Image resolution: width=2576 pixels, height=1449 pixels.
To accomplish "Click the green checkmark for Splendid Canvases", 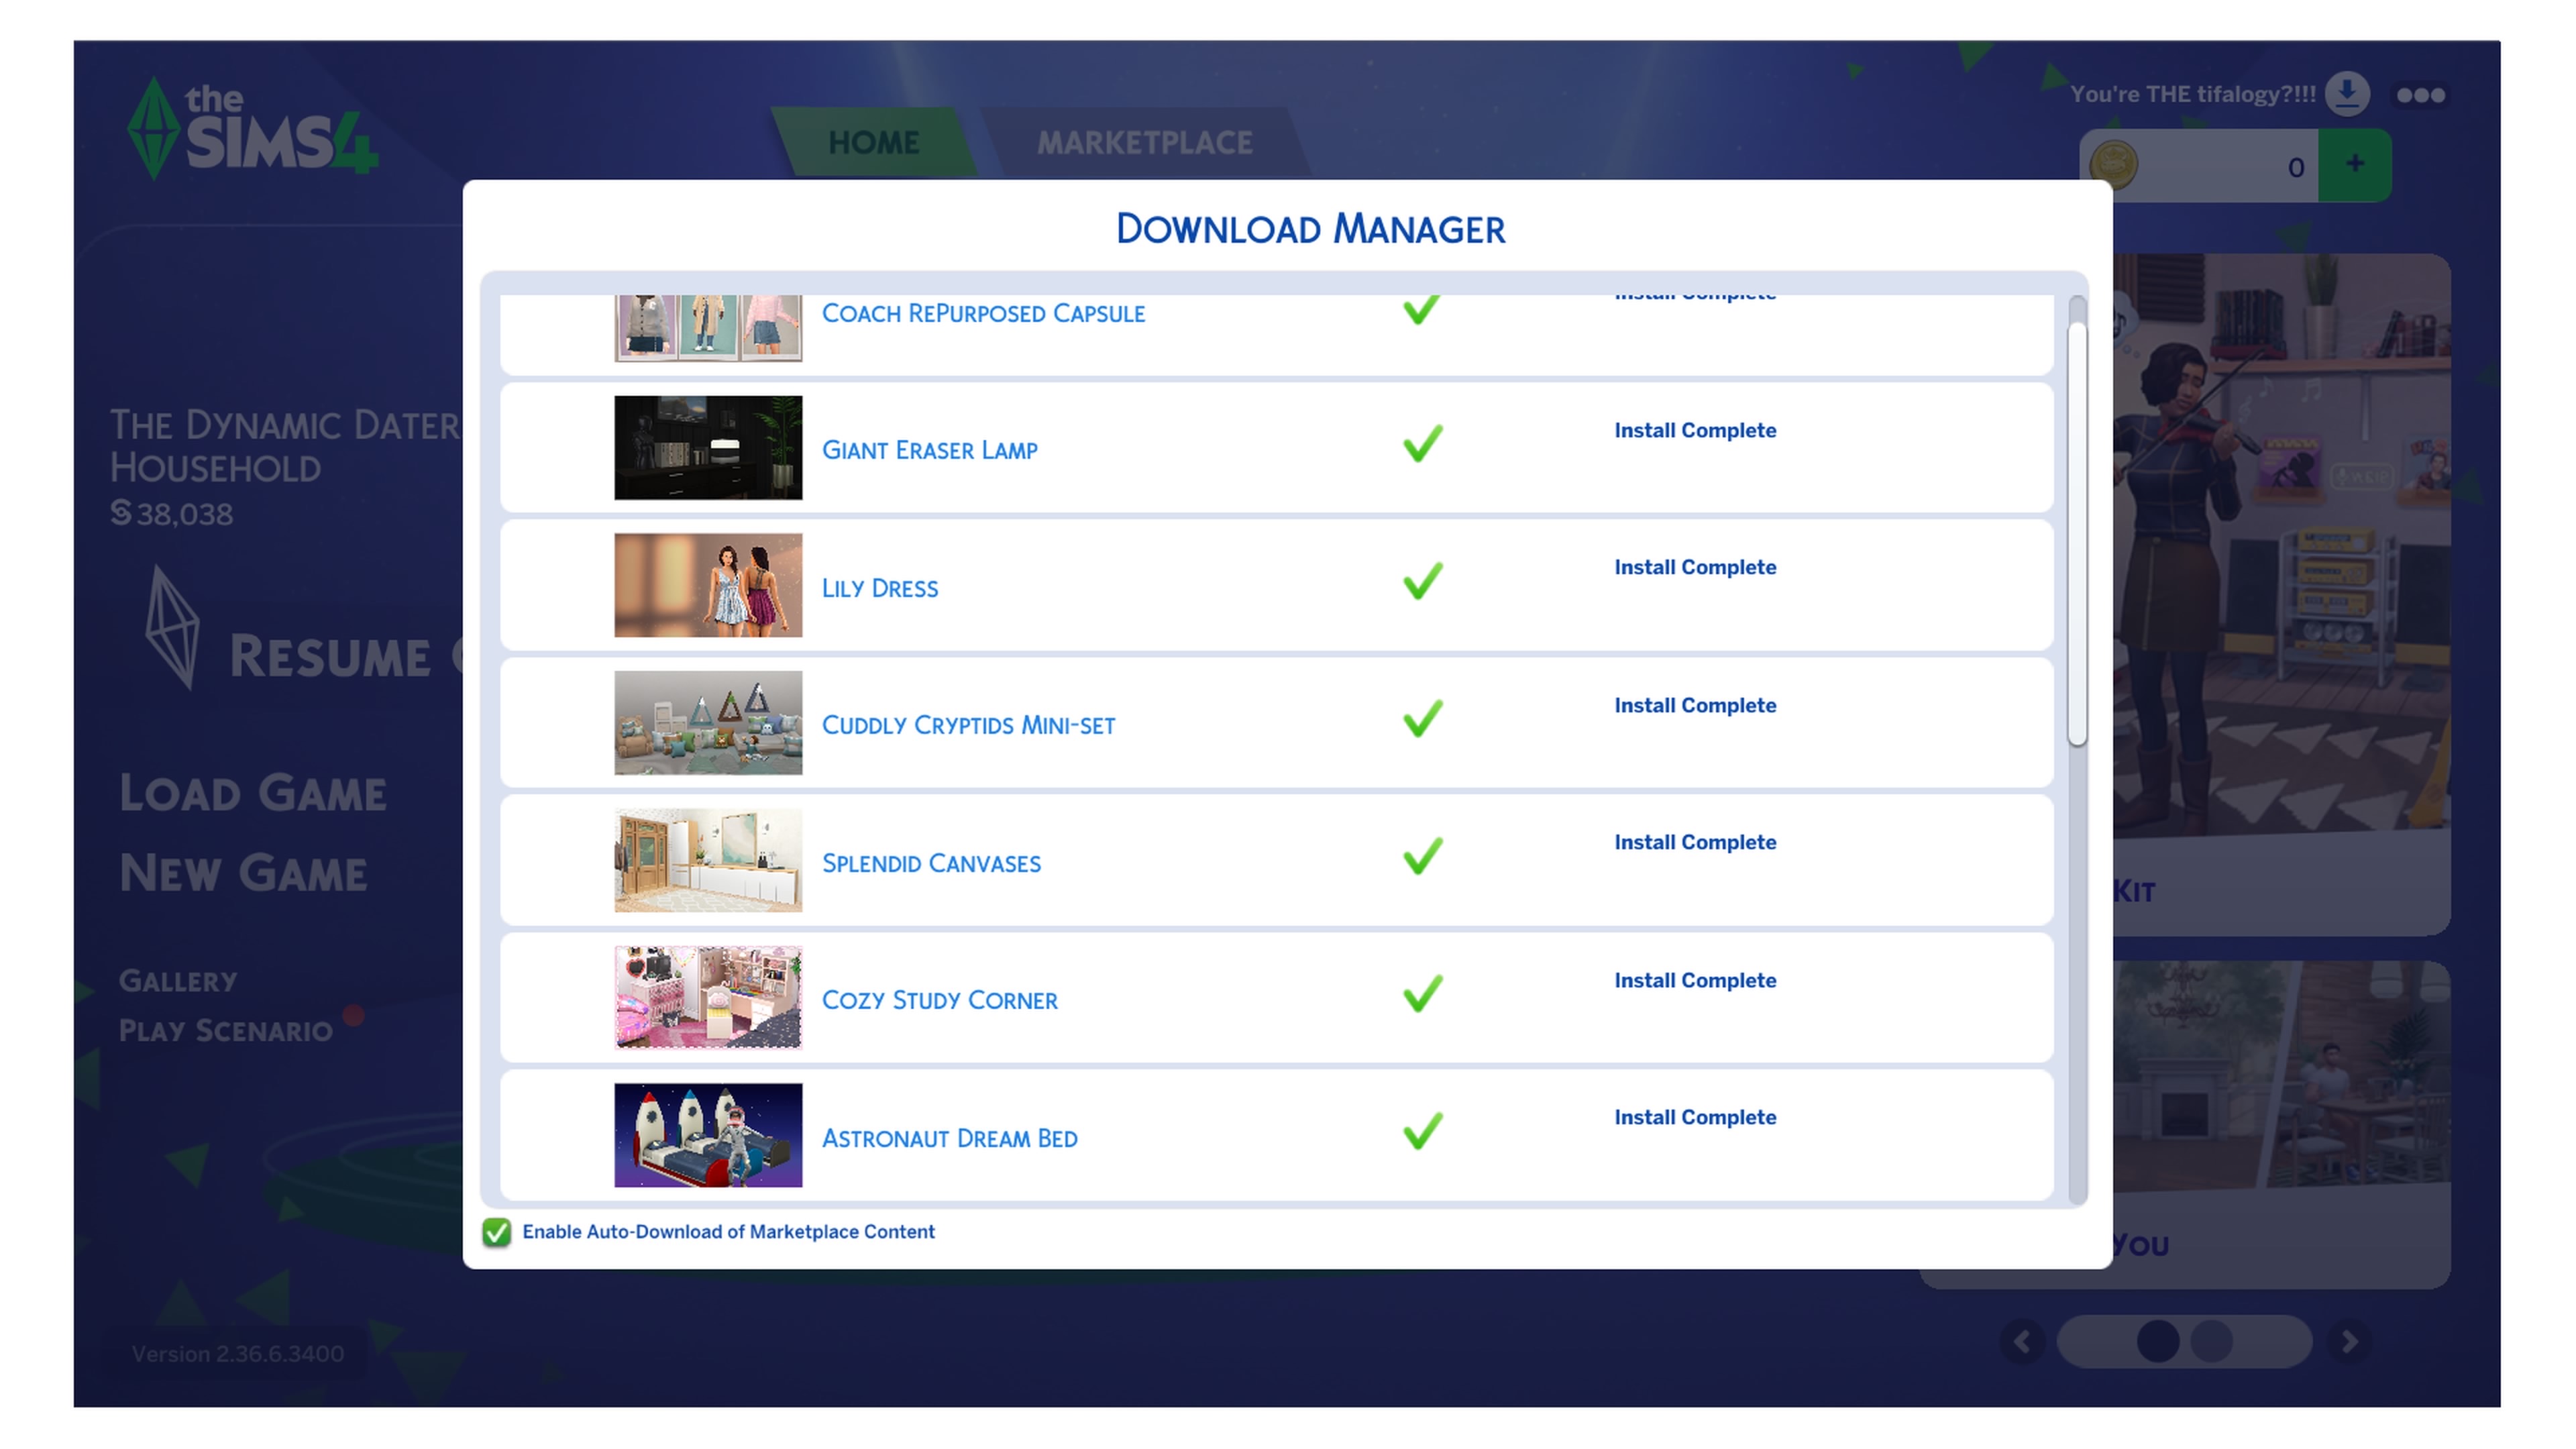I will click(x=1422, y=855).
